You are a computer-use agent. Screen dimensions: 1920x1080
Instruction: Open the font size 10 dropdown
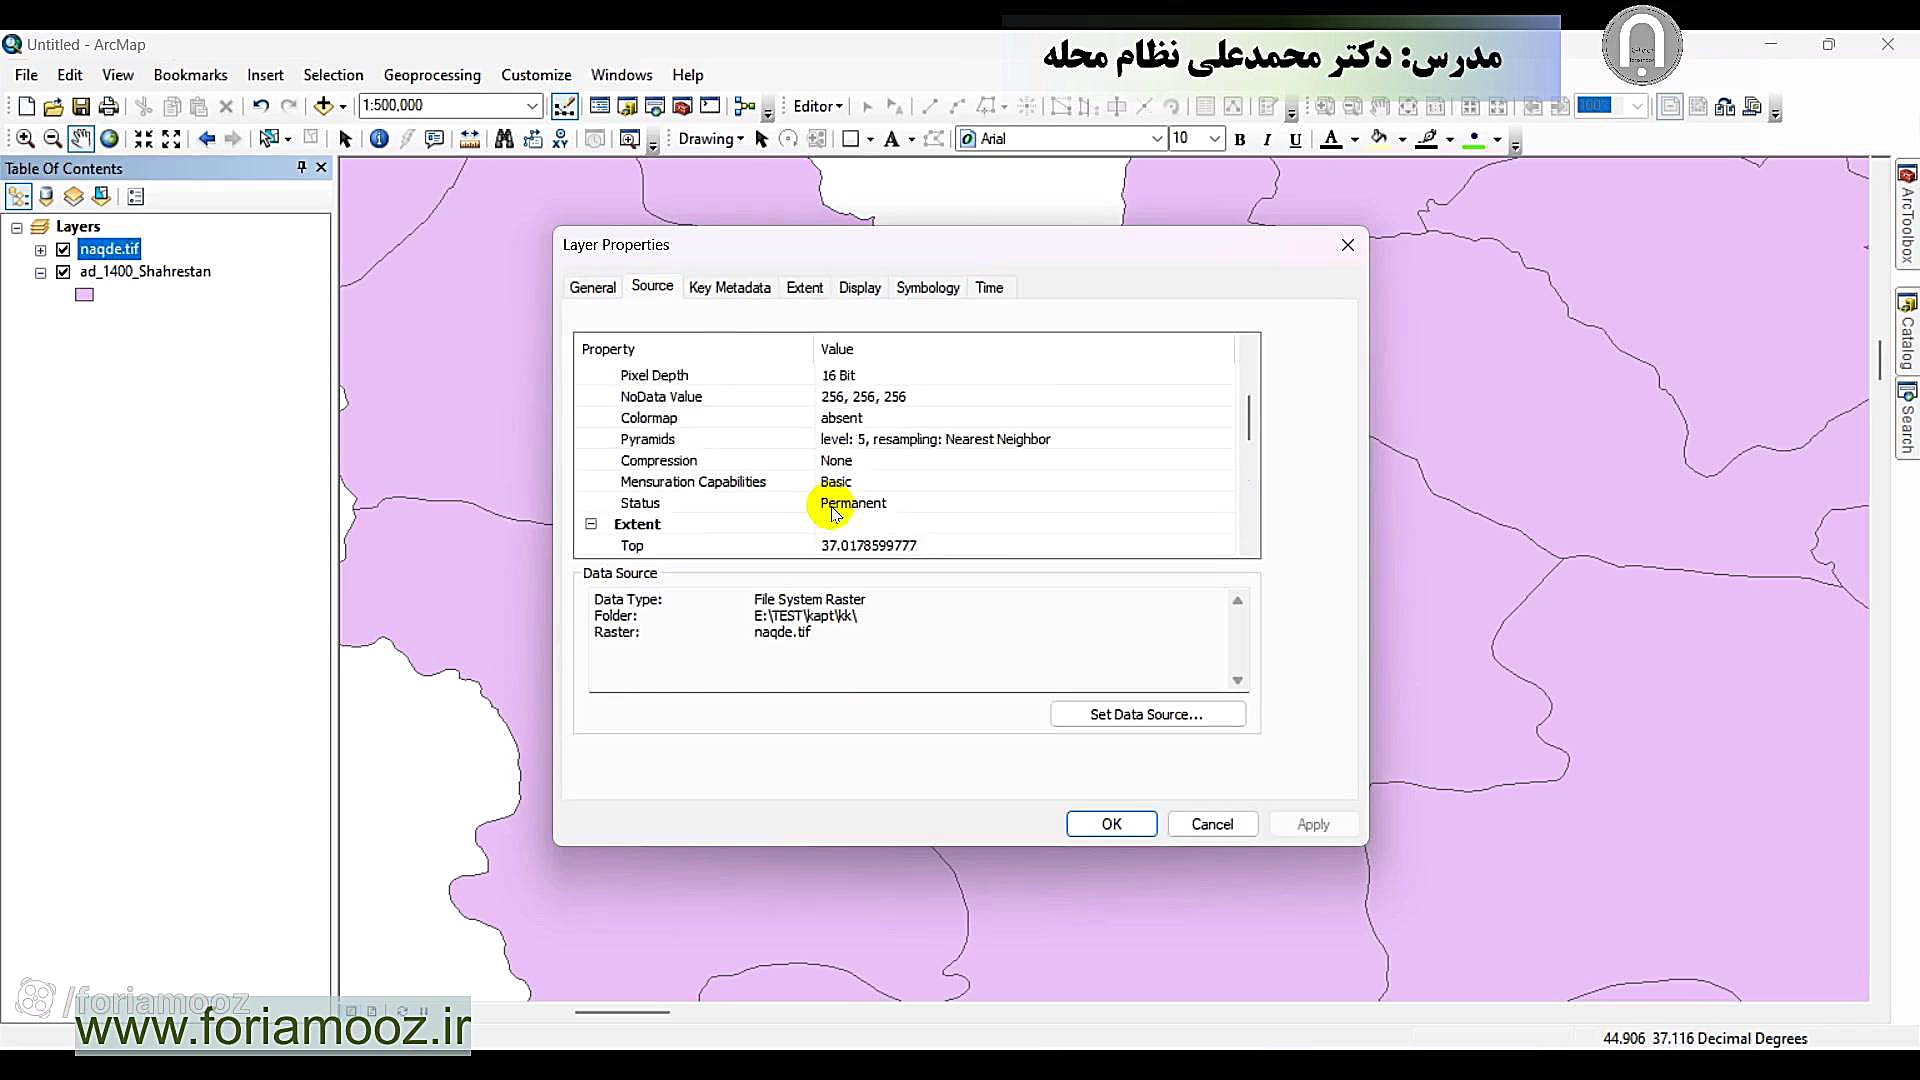(x=1214, y=139)
